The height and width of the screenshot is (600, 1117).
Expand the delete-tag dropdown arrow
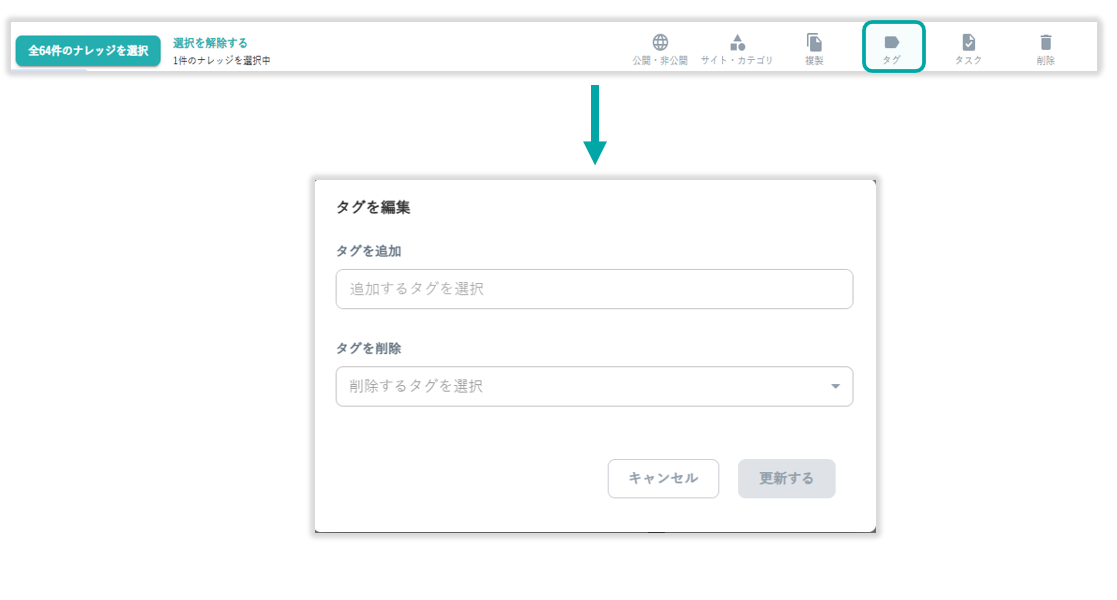[835, 387]
